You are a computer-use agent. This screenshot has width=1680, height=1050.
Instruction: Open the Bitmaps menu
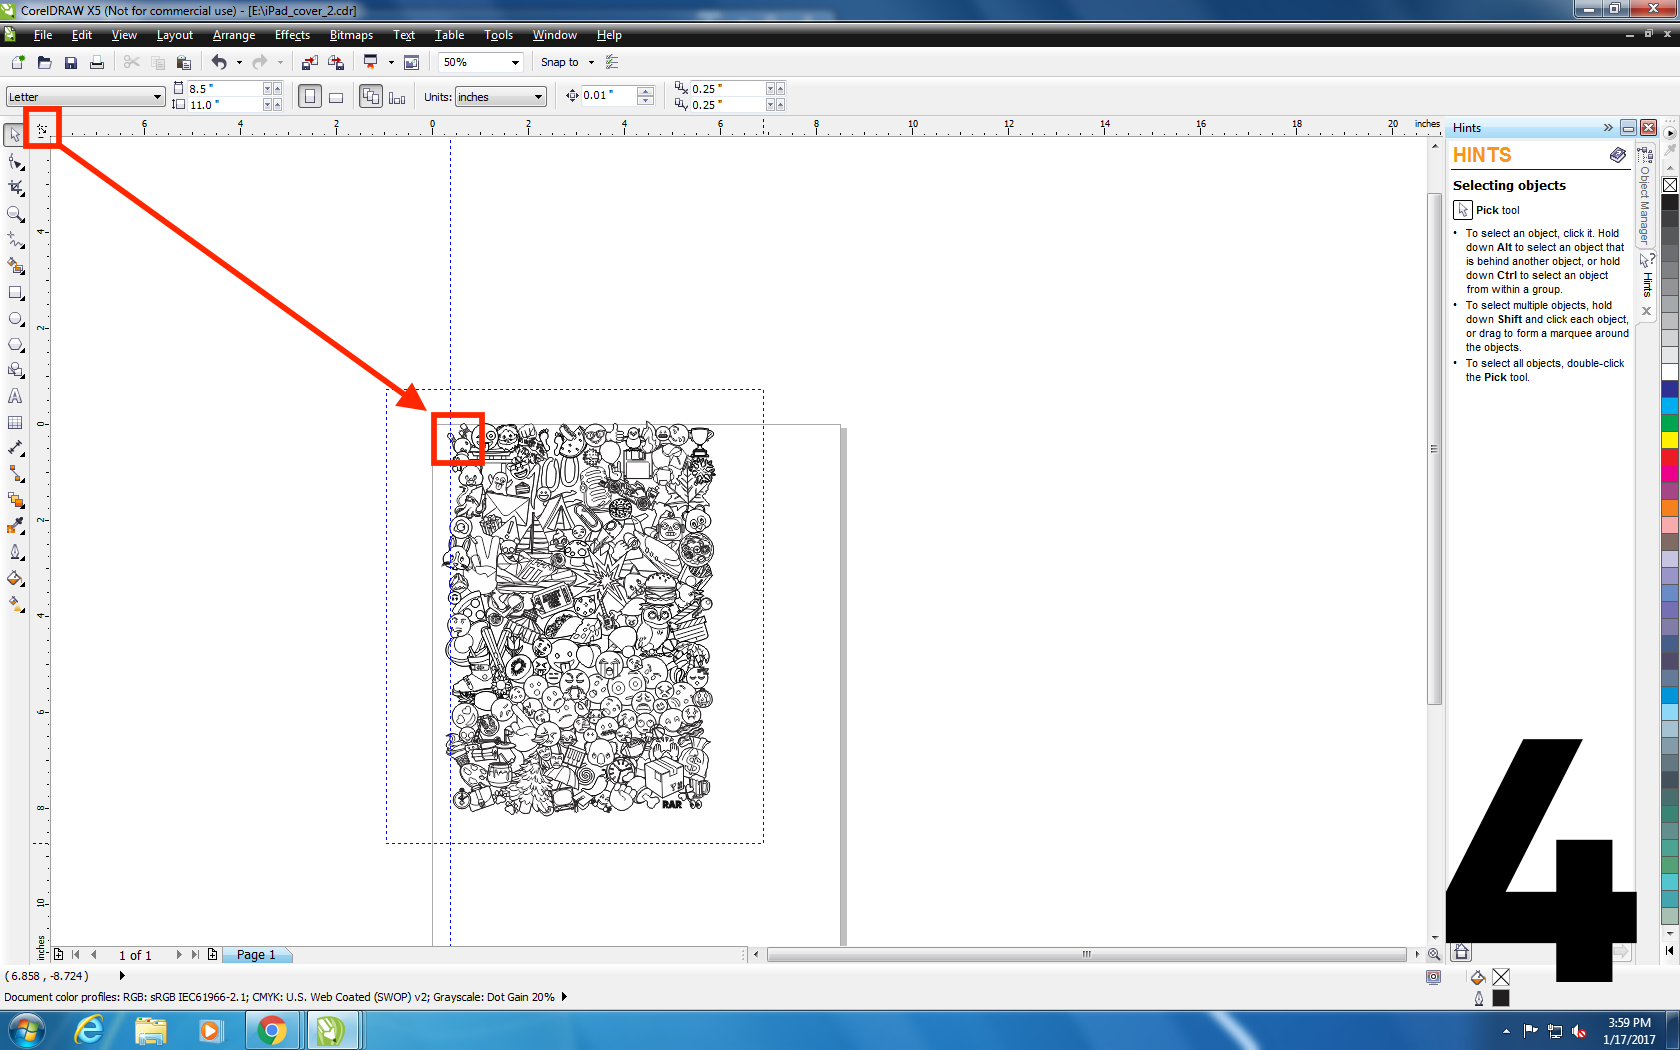pos(351,35)
